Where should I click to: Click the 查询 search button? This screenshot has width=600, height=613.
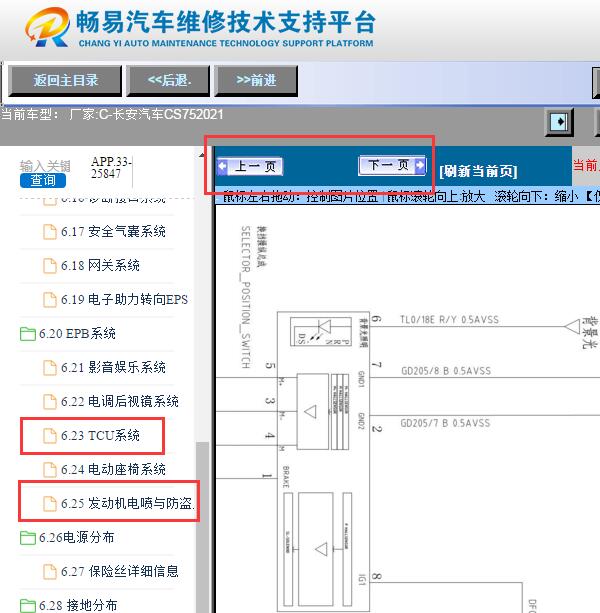click(x=43, y=180)
